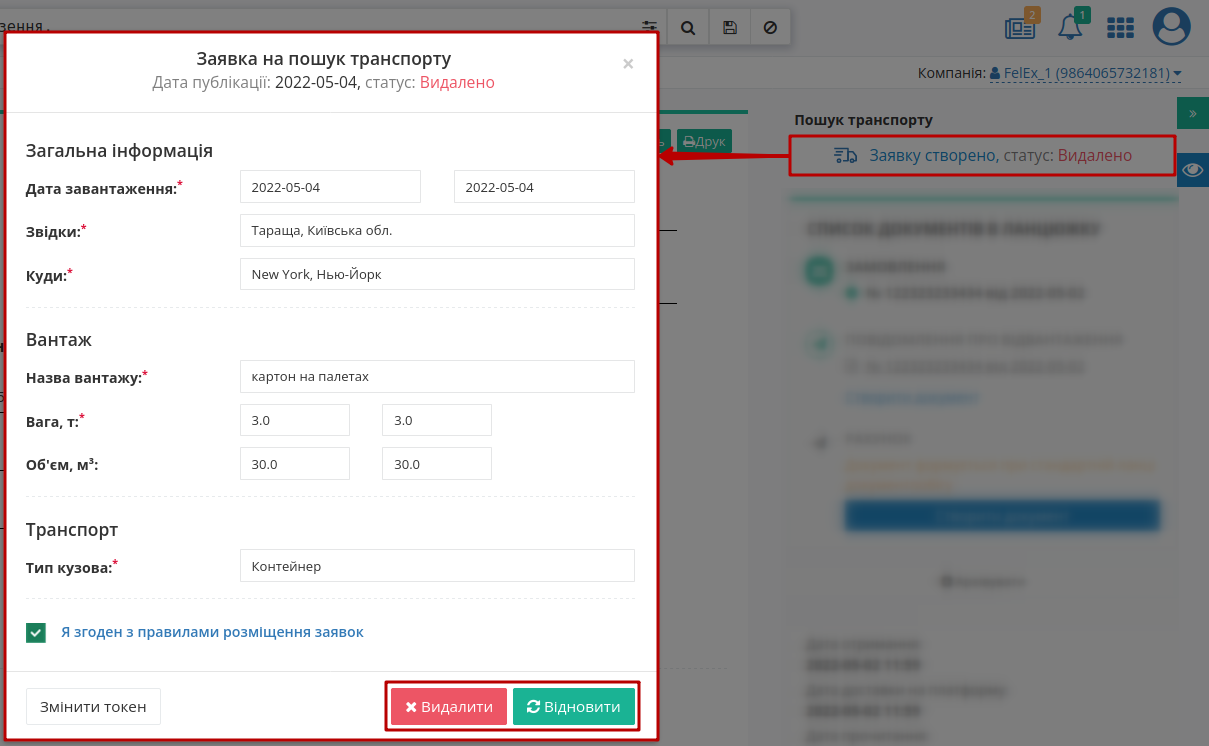Click the first weight field
Image resolution: width=1209 pixels, height=746 pixels.
tap(295, 420)
